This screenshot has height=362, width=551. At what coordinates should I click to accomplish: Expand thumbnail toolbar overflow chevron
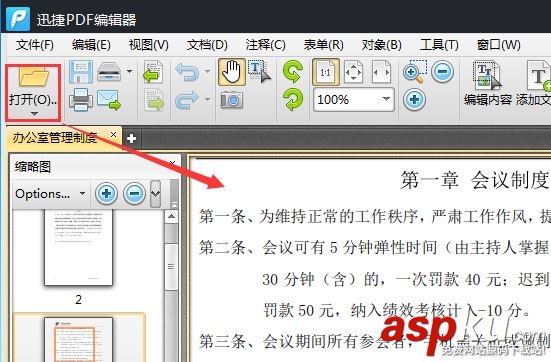click(x=155, y=194)
